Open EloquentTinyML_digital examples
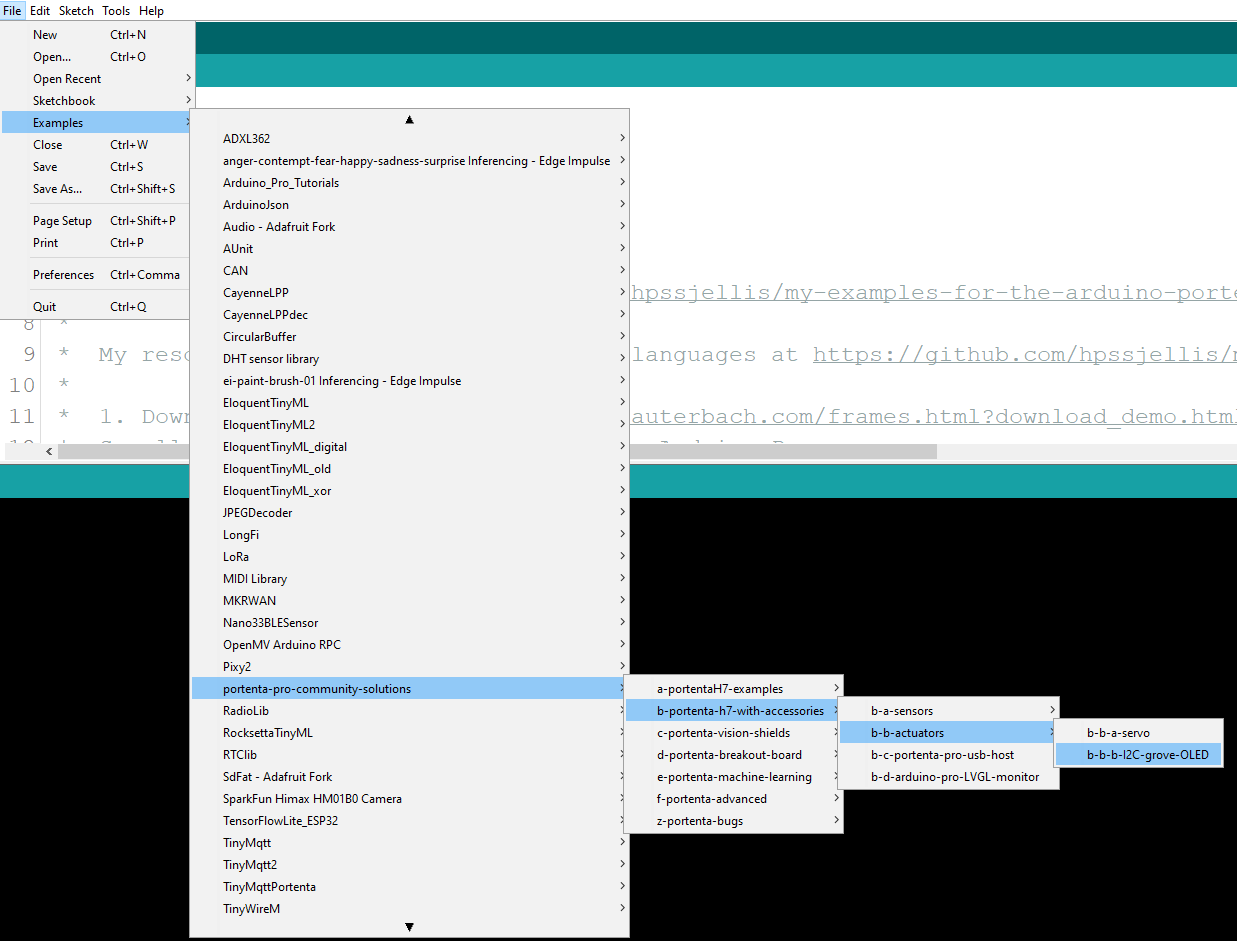The height and width of the screenshot is (941, 1237). (410, 447)
